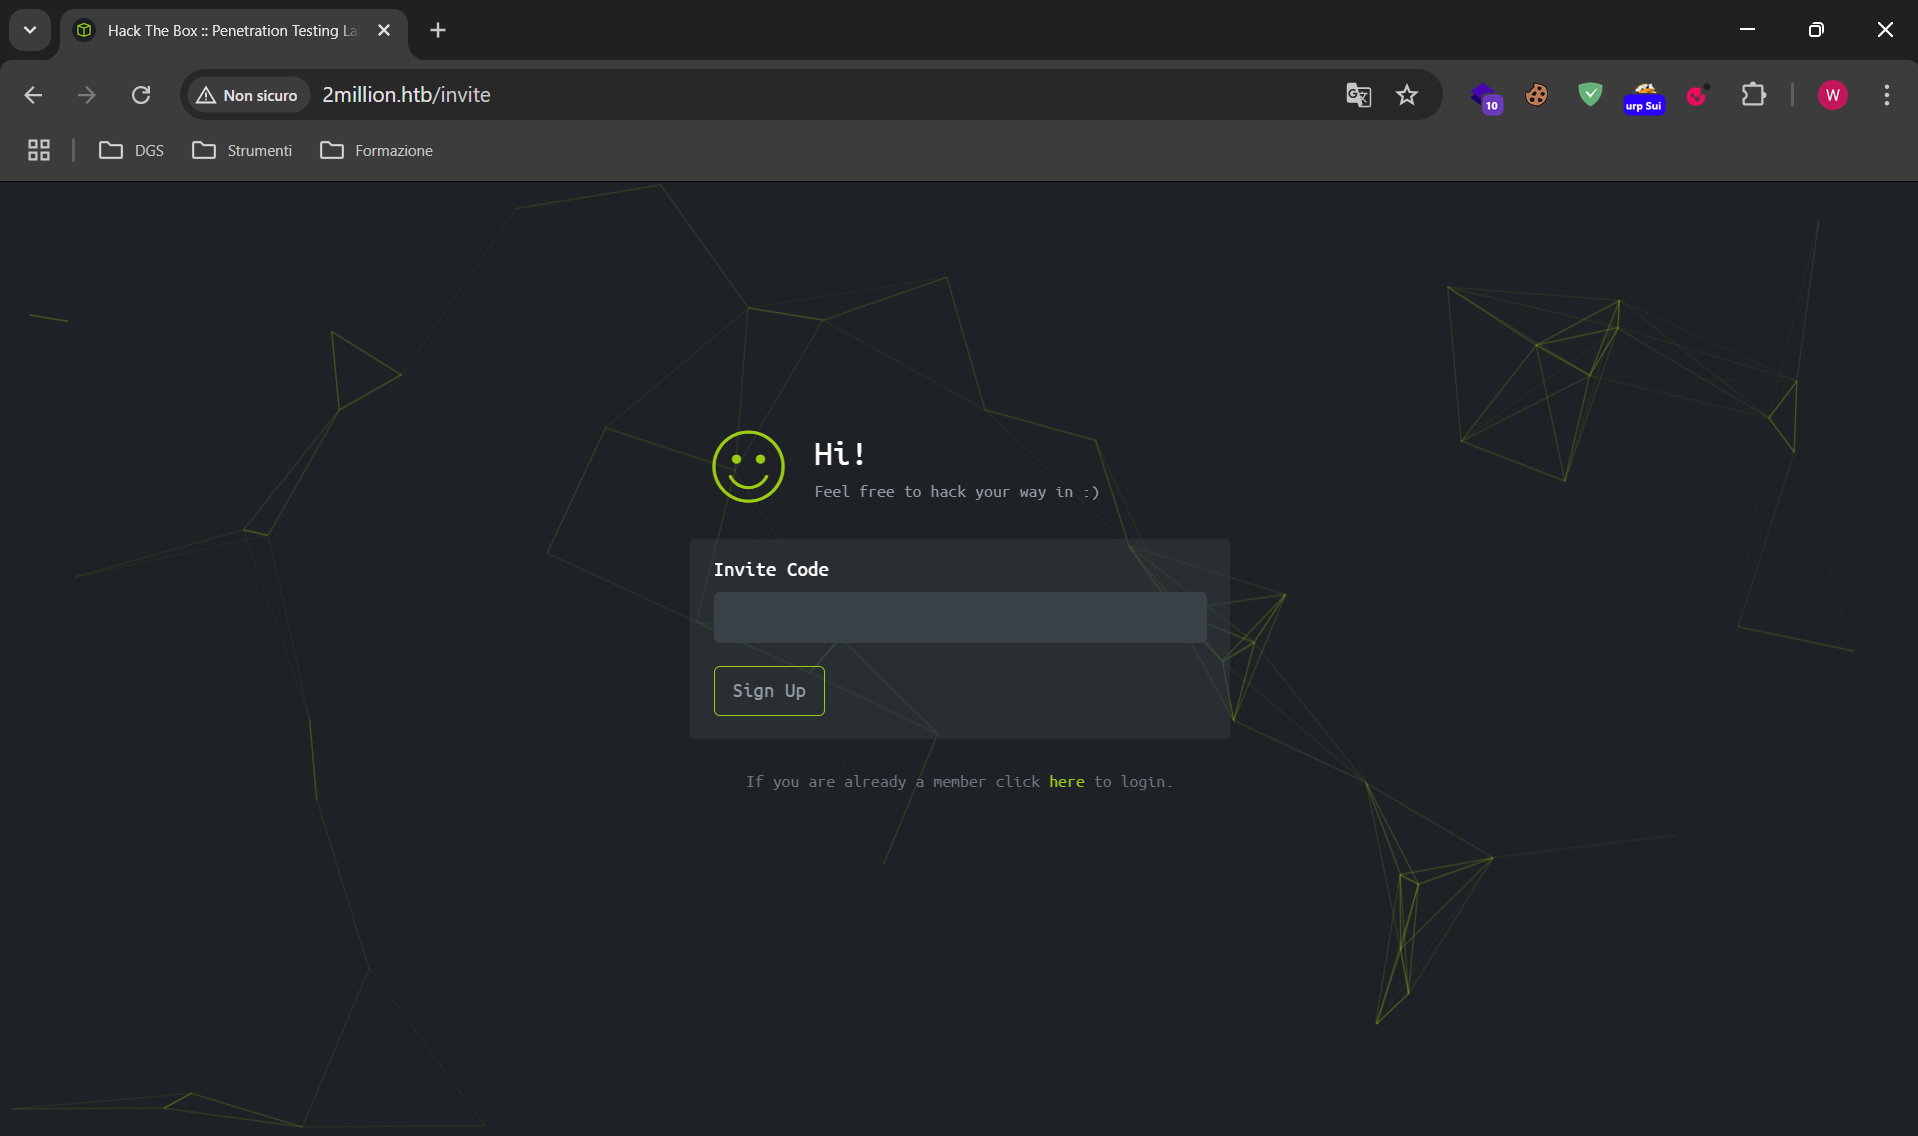Open the DGS bookmarks folder

(x=132, y=150)
